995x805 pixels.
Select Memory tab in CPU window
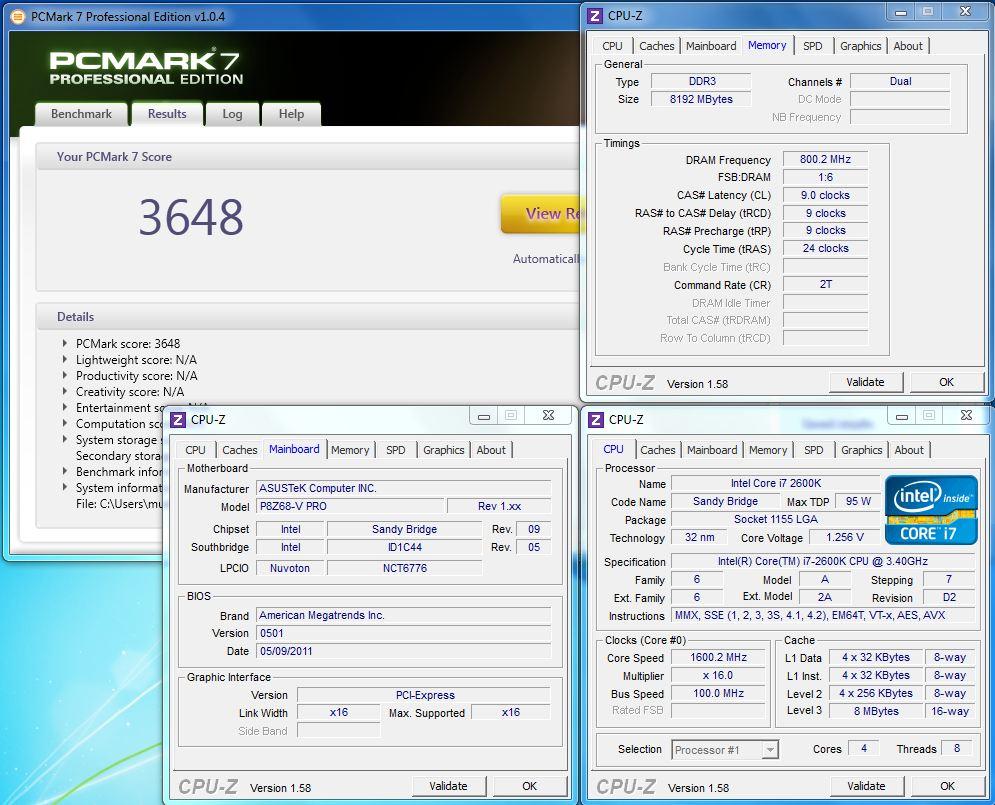coord(768,450)
